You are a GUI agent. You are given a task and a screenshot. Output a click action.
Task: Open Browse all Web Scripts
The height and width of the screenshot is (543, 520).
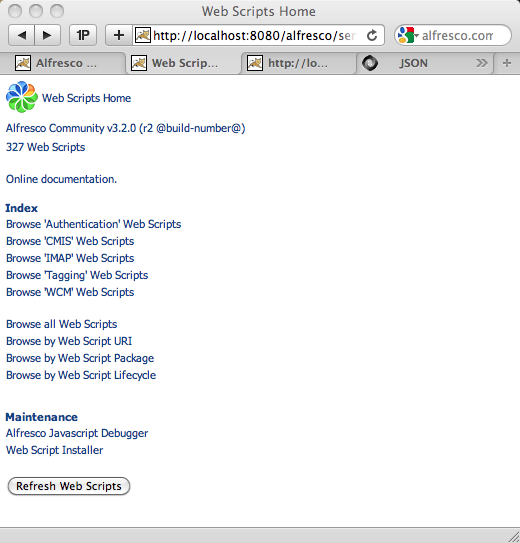[x=62, y=324]
